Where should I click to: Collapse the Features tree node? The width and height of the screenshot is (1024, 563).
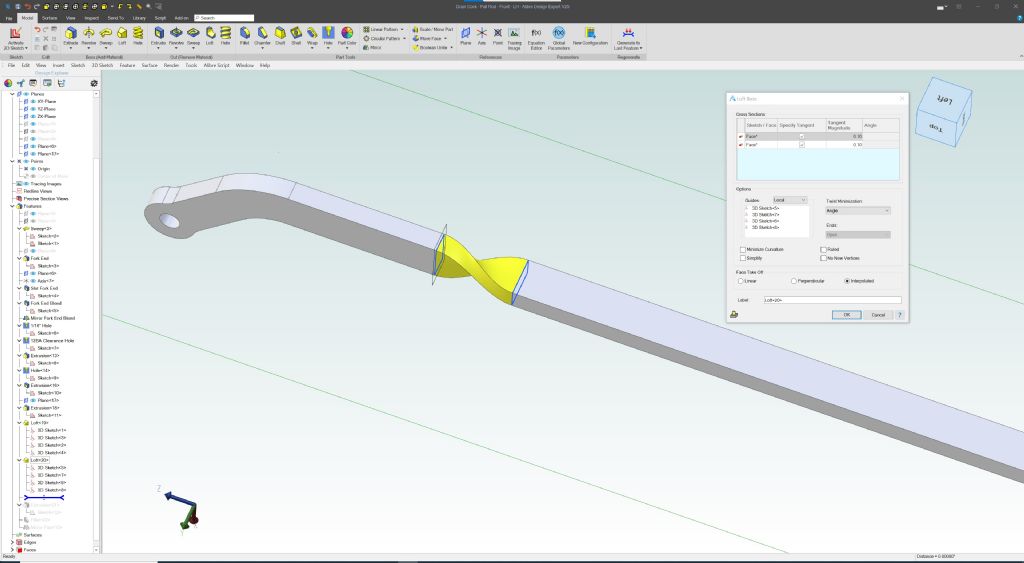point(12,206)
